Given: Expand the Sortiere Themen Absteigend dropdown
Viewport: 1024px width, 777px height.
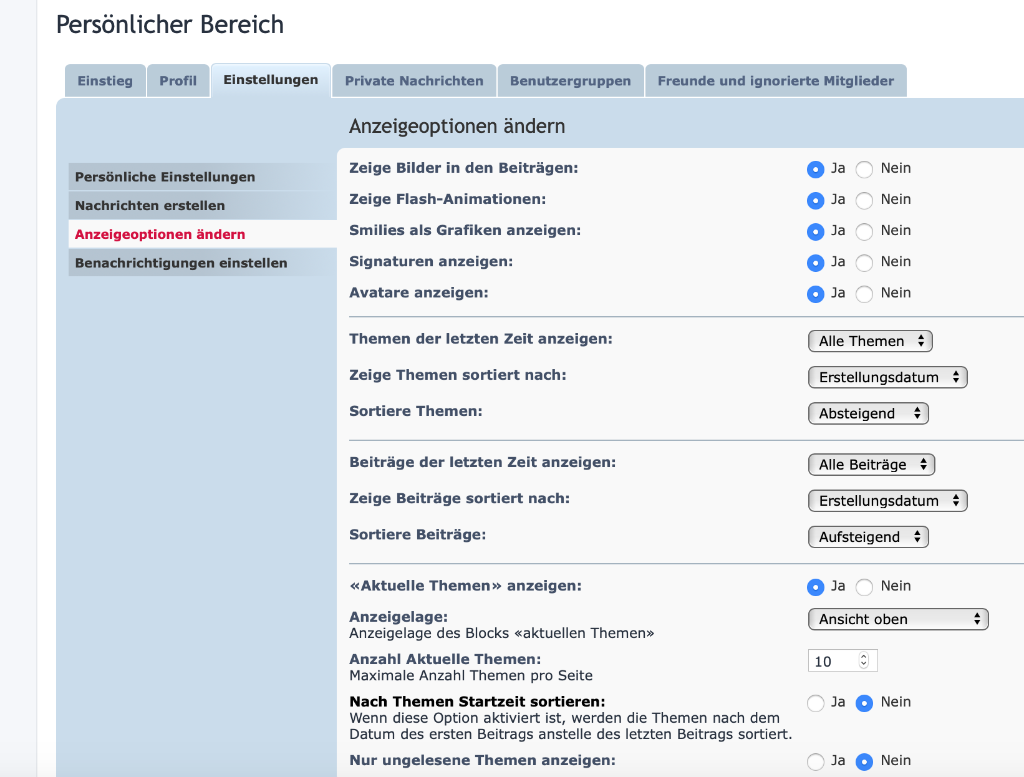Looking at the screenshot, I should 868,413.
